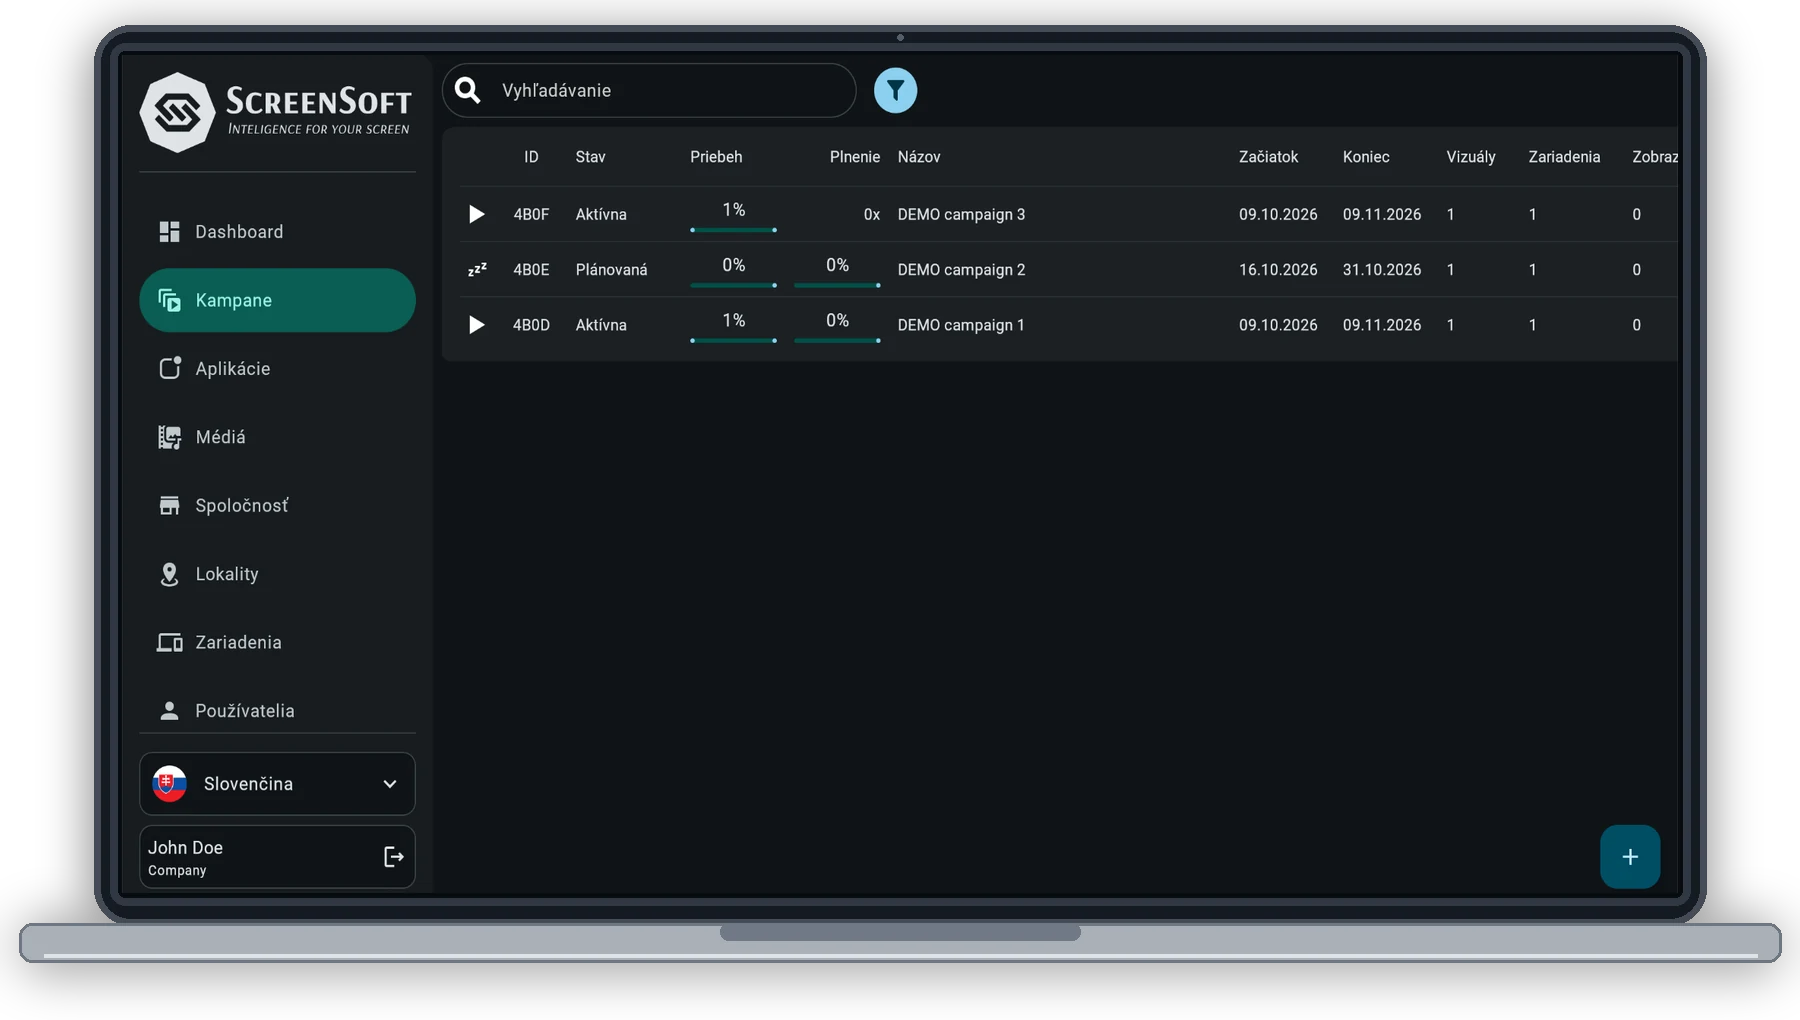1800x1020 pixels.
Task: Click end date 31.10.2026
Action: coord(1382,270)
